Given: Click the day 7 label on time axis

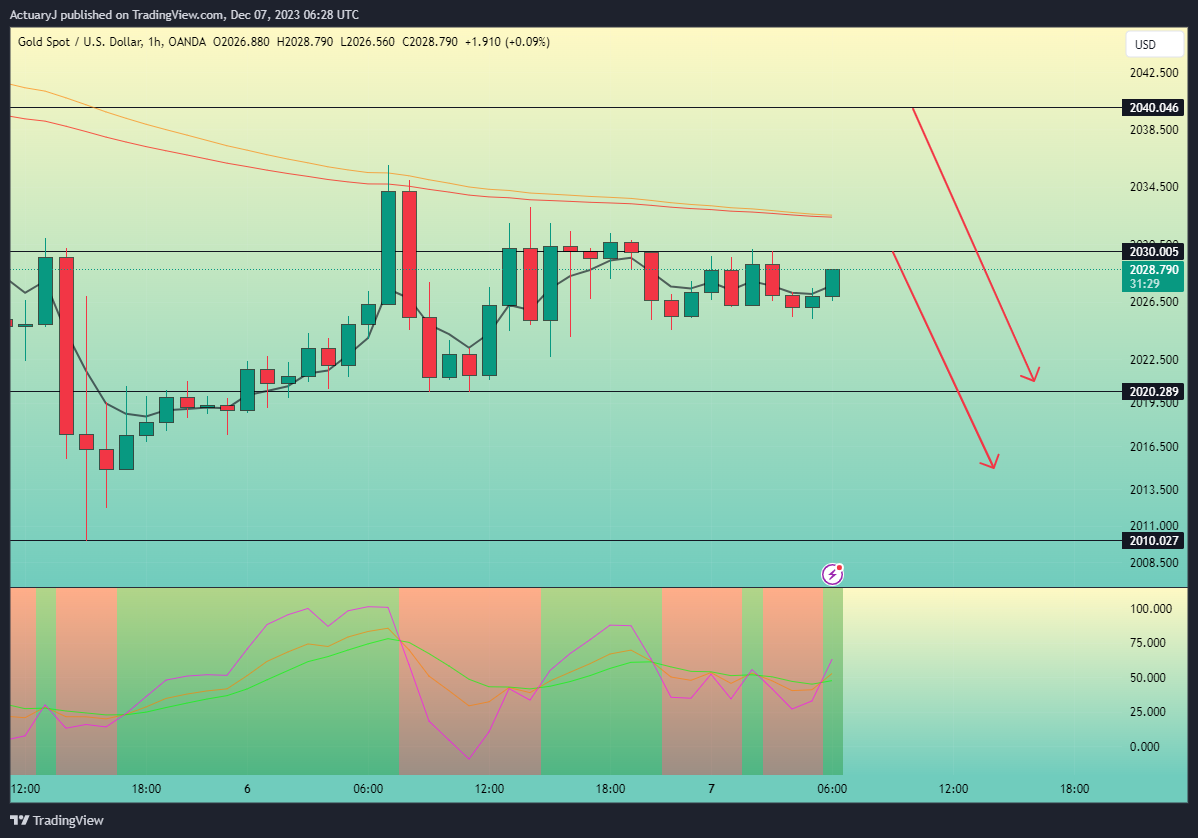Looking at the screenshot, I should pos(711,789).
